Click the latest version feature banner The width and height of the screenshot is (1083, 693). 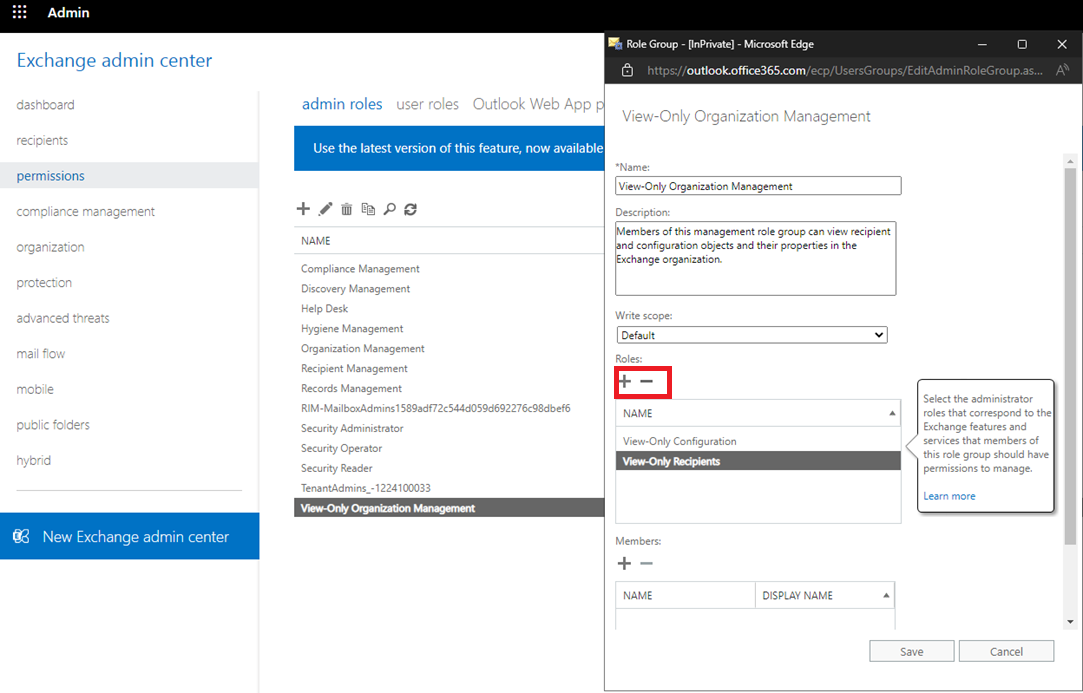click(449, 148)
